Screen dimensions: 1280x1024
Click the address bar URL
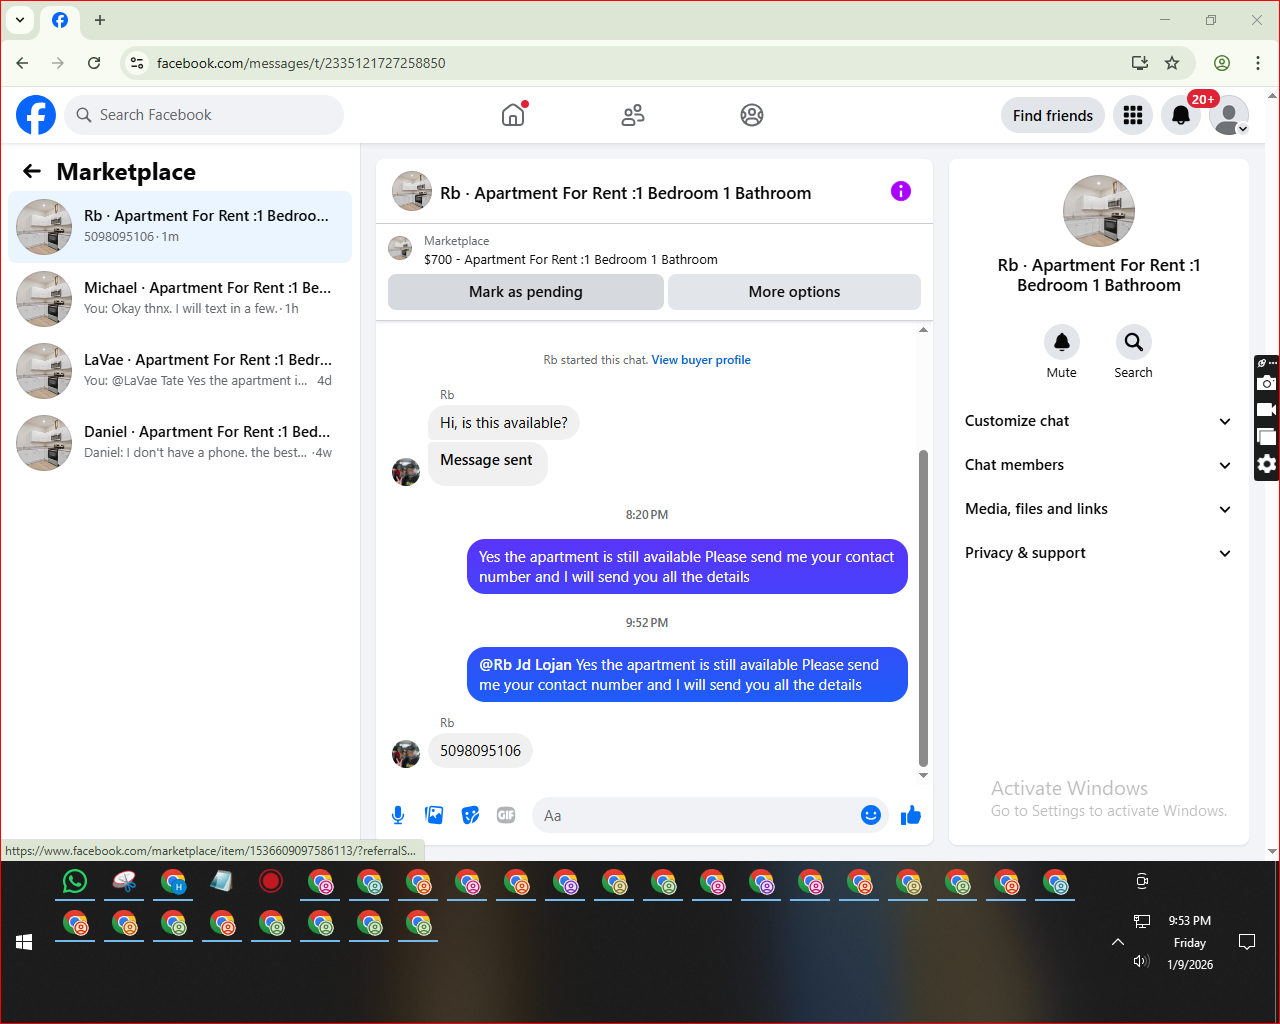pos(301,63)
